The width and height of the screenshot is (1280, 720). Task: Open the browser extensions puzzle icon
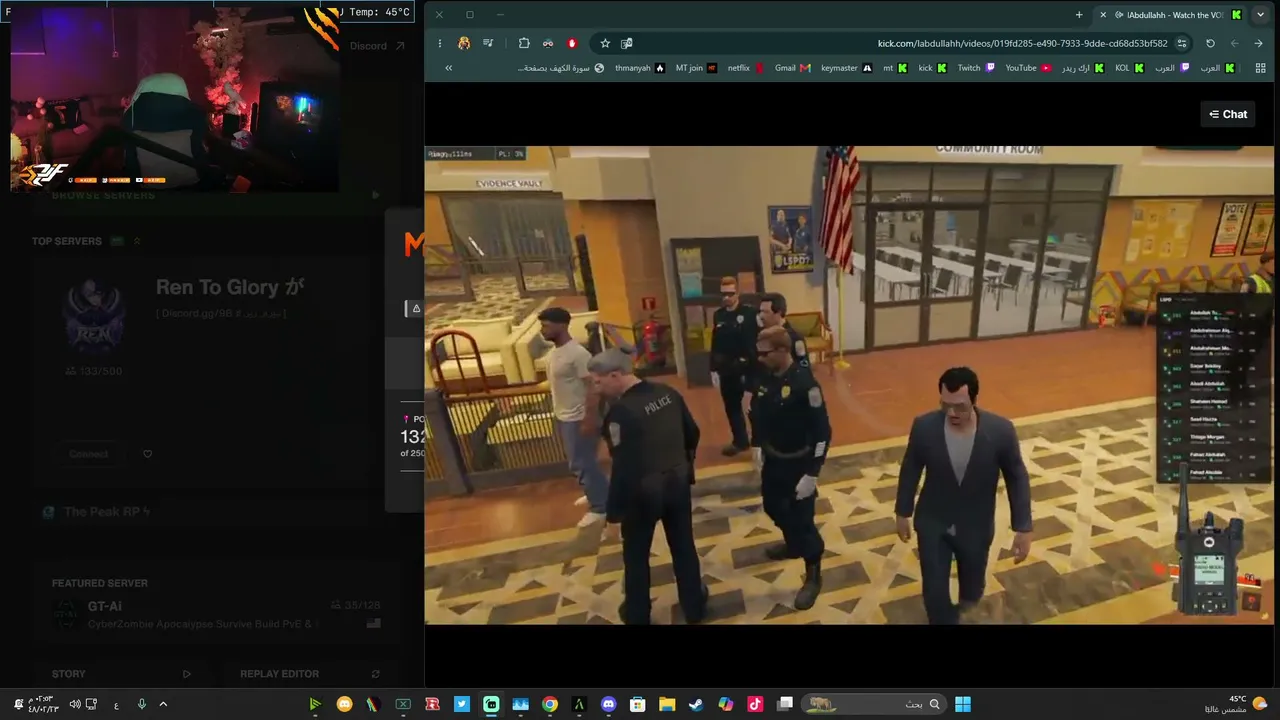click(x=524, y=43)
